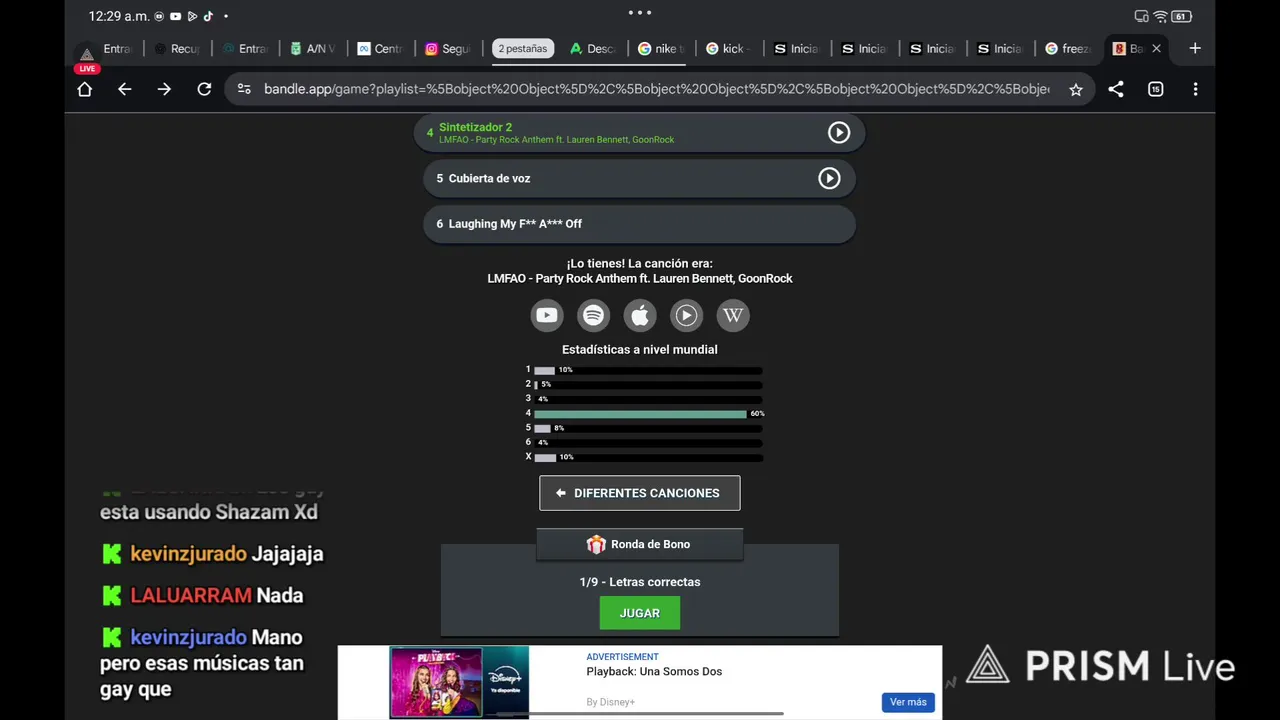Switch to the freez Google tab
This screenshot has width=1280, height=720.
[x=1068, y=48]
